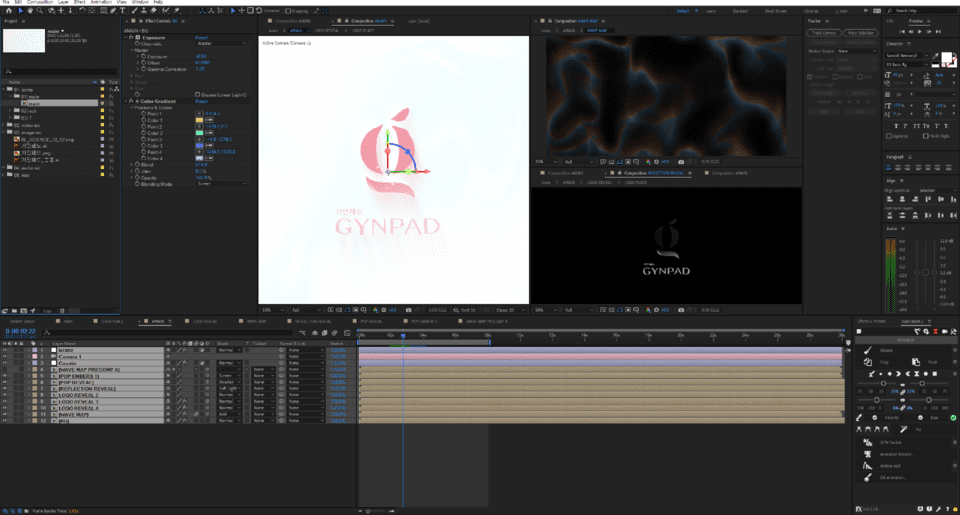Open the Color 1 swatch in 4-Color Gradient
960x515 pixels.
coord(199,120)
